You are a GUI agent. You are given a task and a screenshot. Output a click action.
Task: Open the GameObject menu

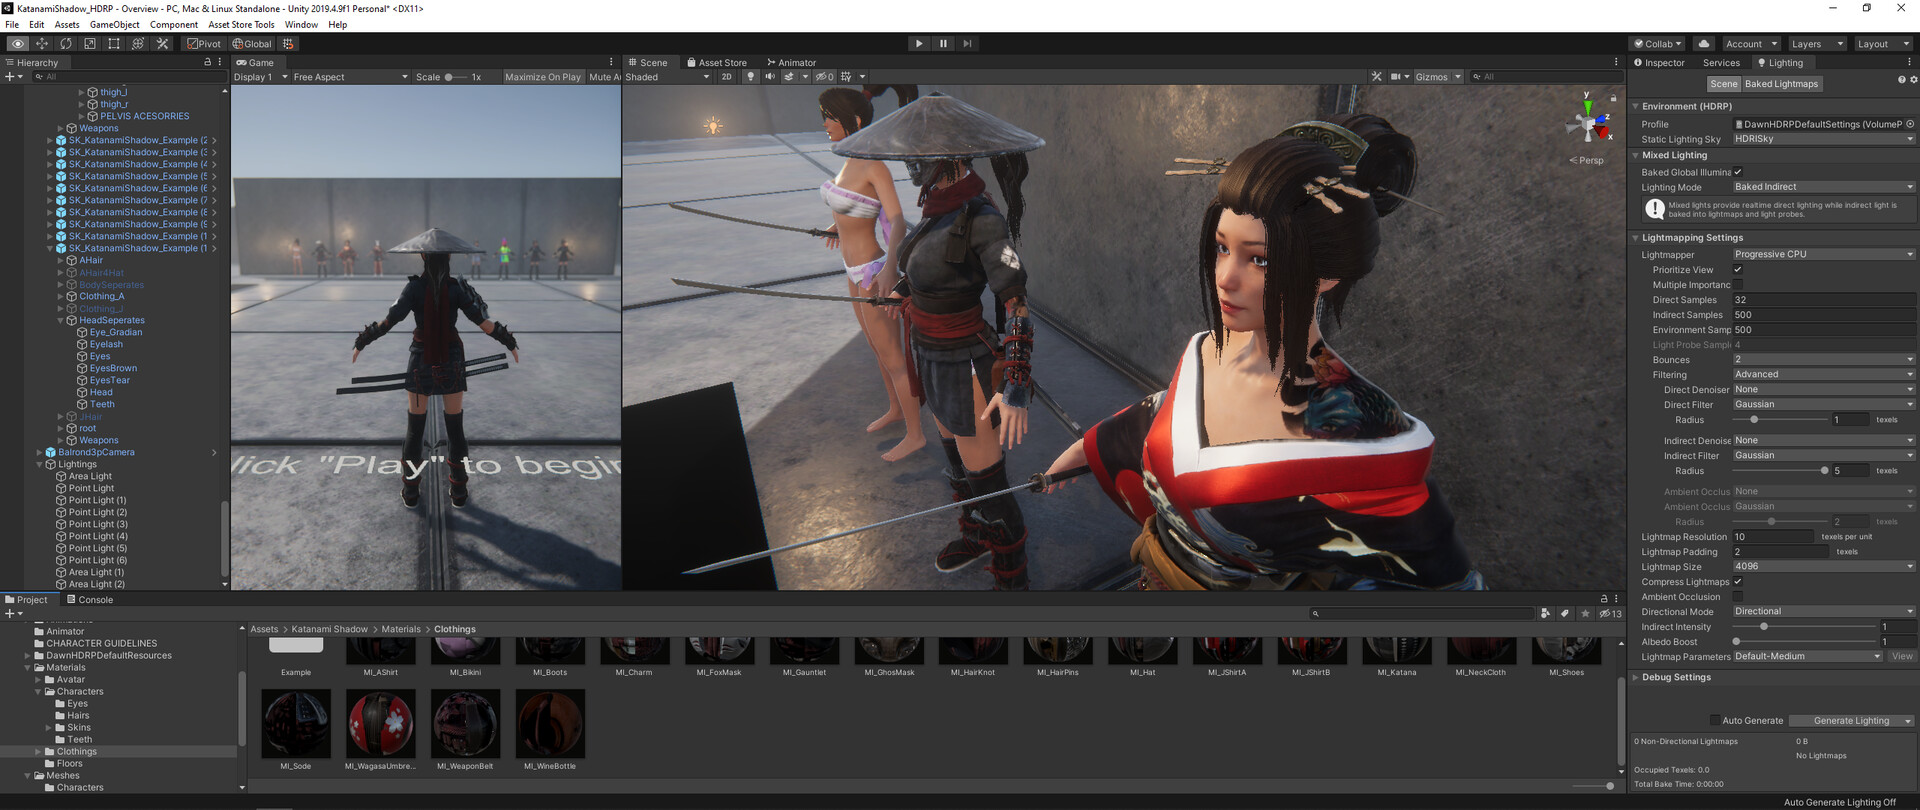(x=115, y=25)
